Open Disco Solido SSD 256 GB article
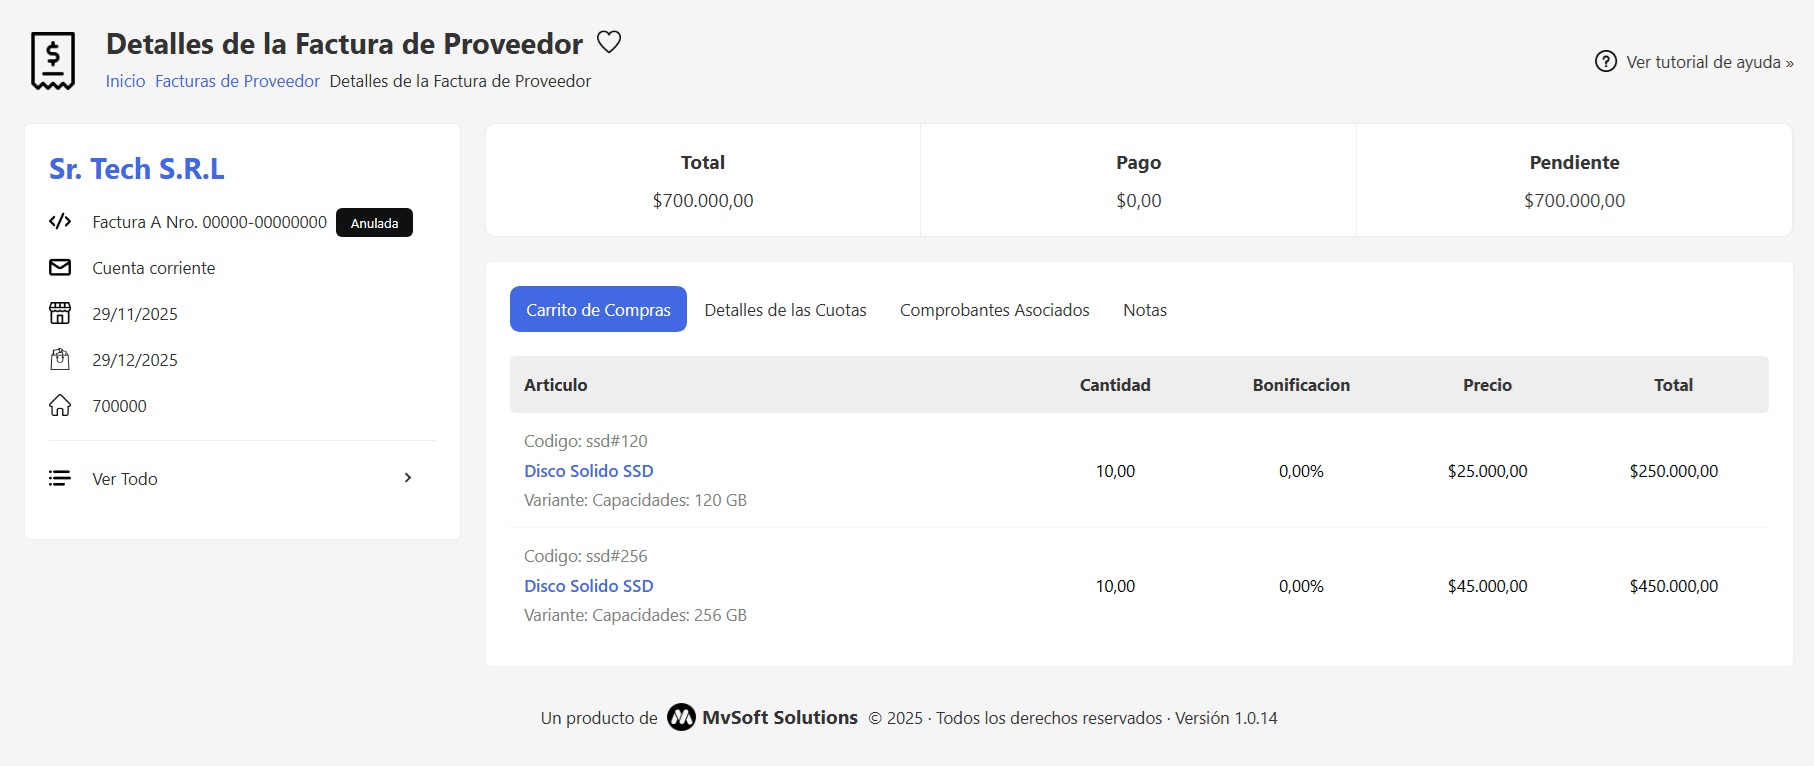 click(x=588, y=586)
